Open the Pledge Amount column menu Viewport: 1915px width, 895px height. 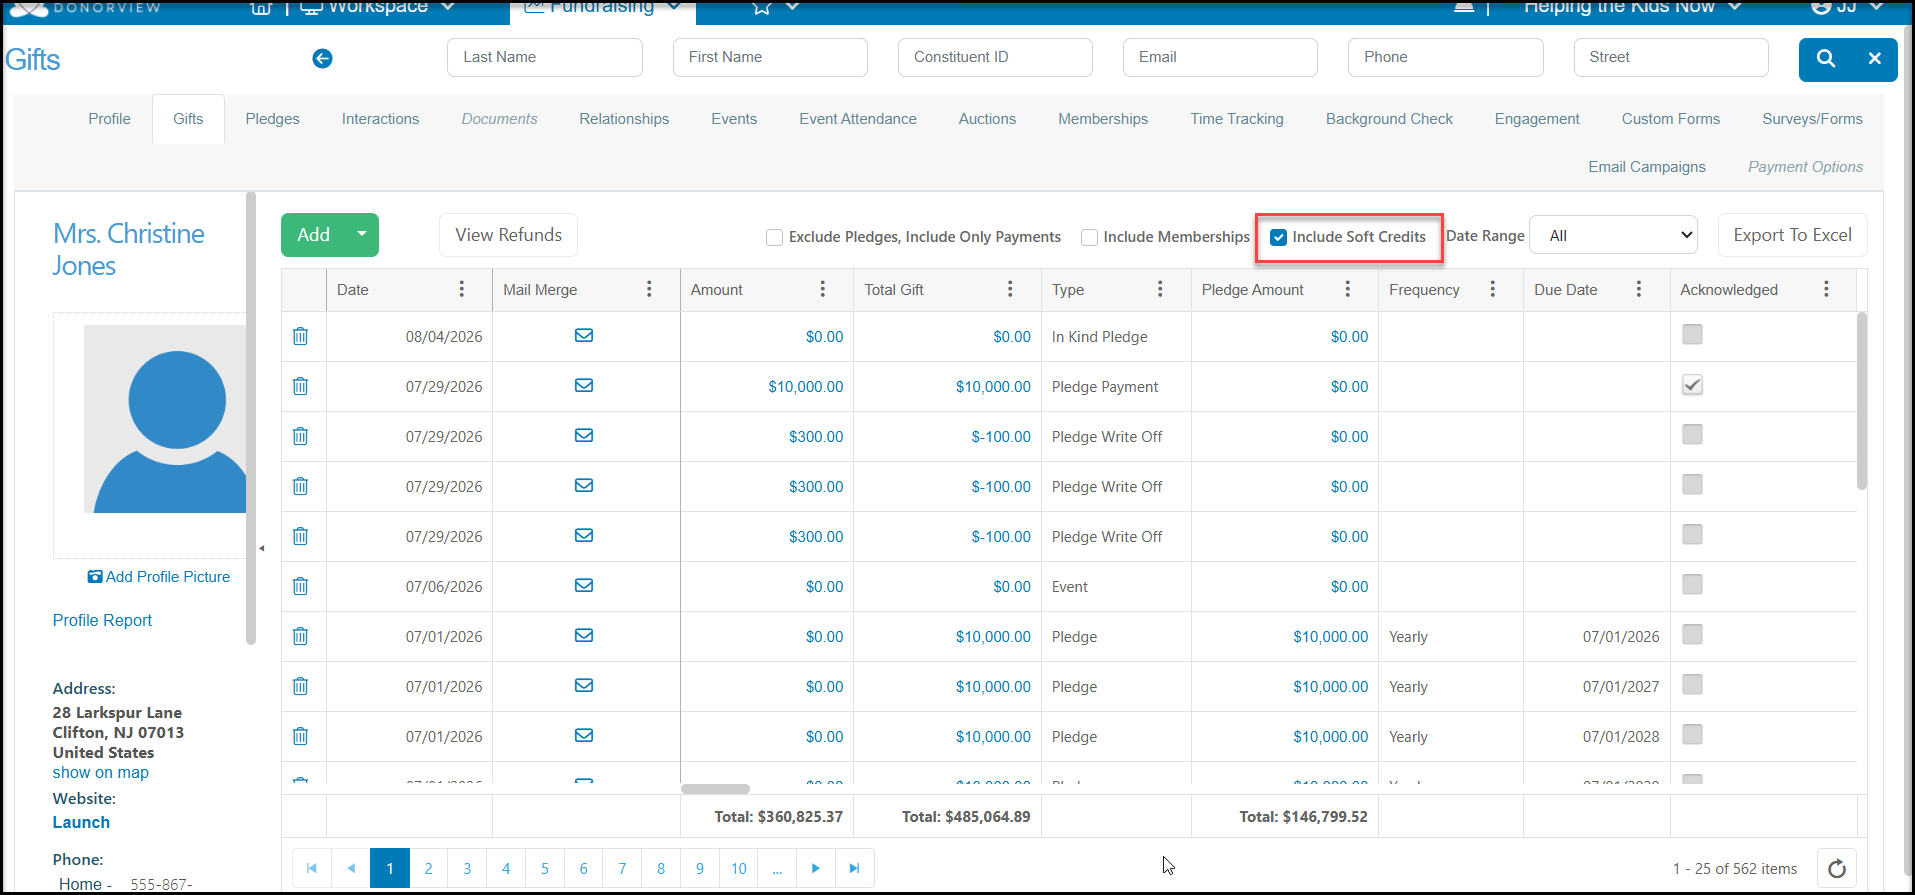pos(1348,289)
